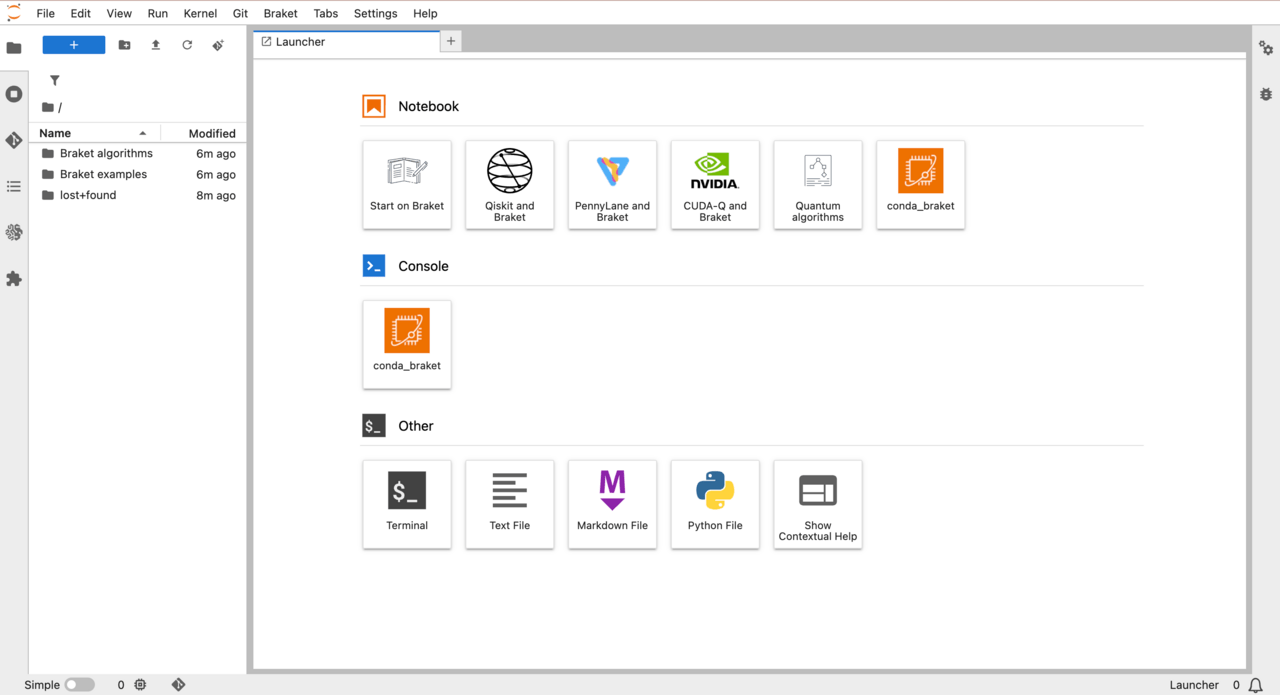Click the New Folder toolbar icon
This screenshot has width=1280, height=695.
coord(124,45)
